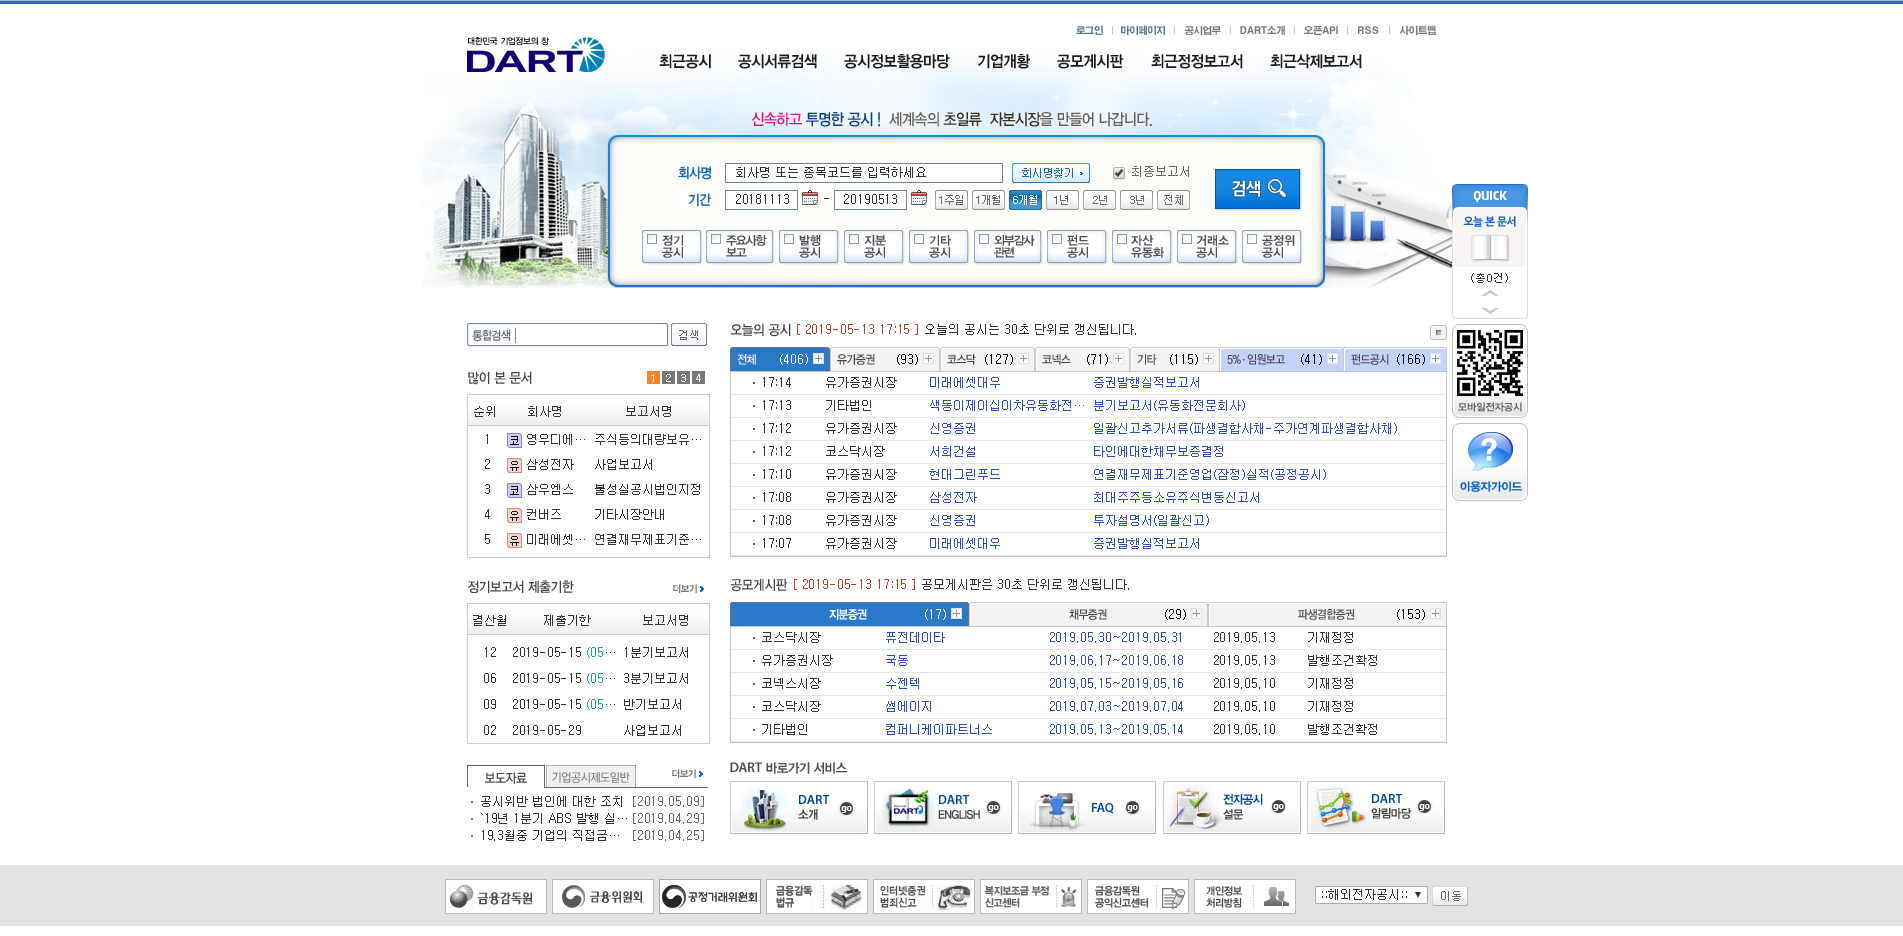Open 금융감독원 공익신고센터 footer link
The image size is (1903, 936).
click(x=1138, y=897)
